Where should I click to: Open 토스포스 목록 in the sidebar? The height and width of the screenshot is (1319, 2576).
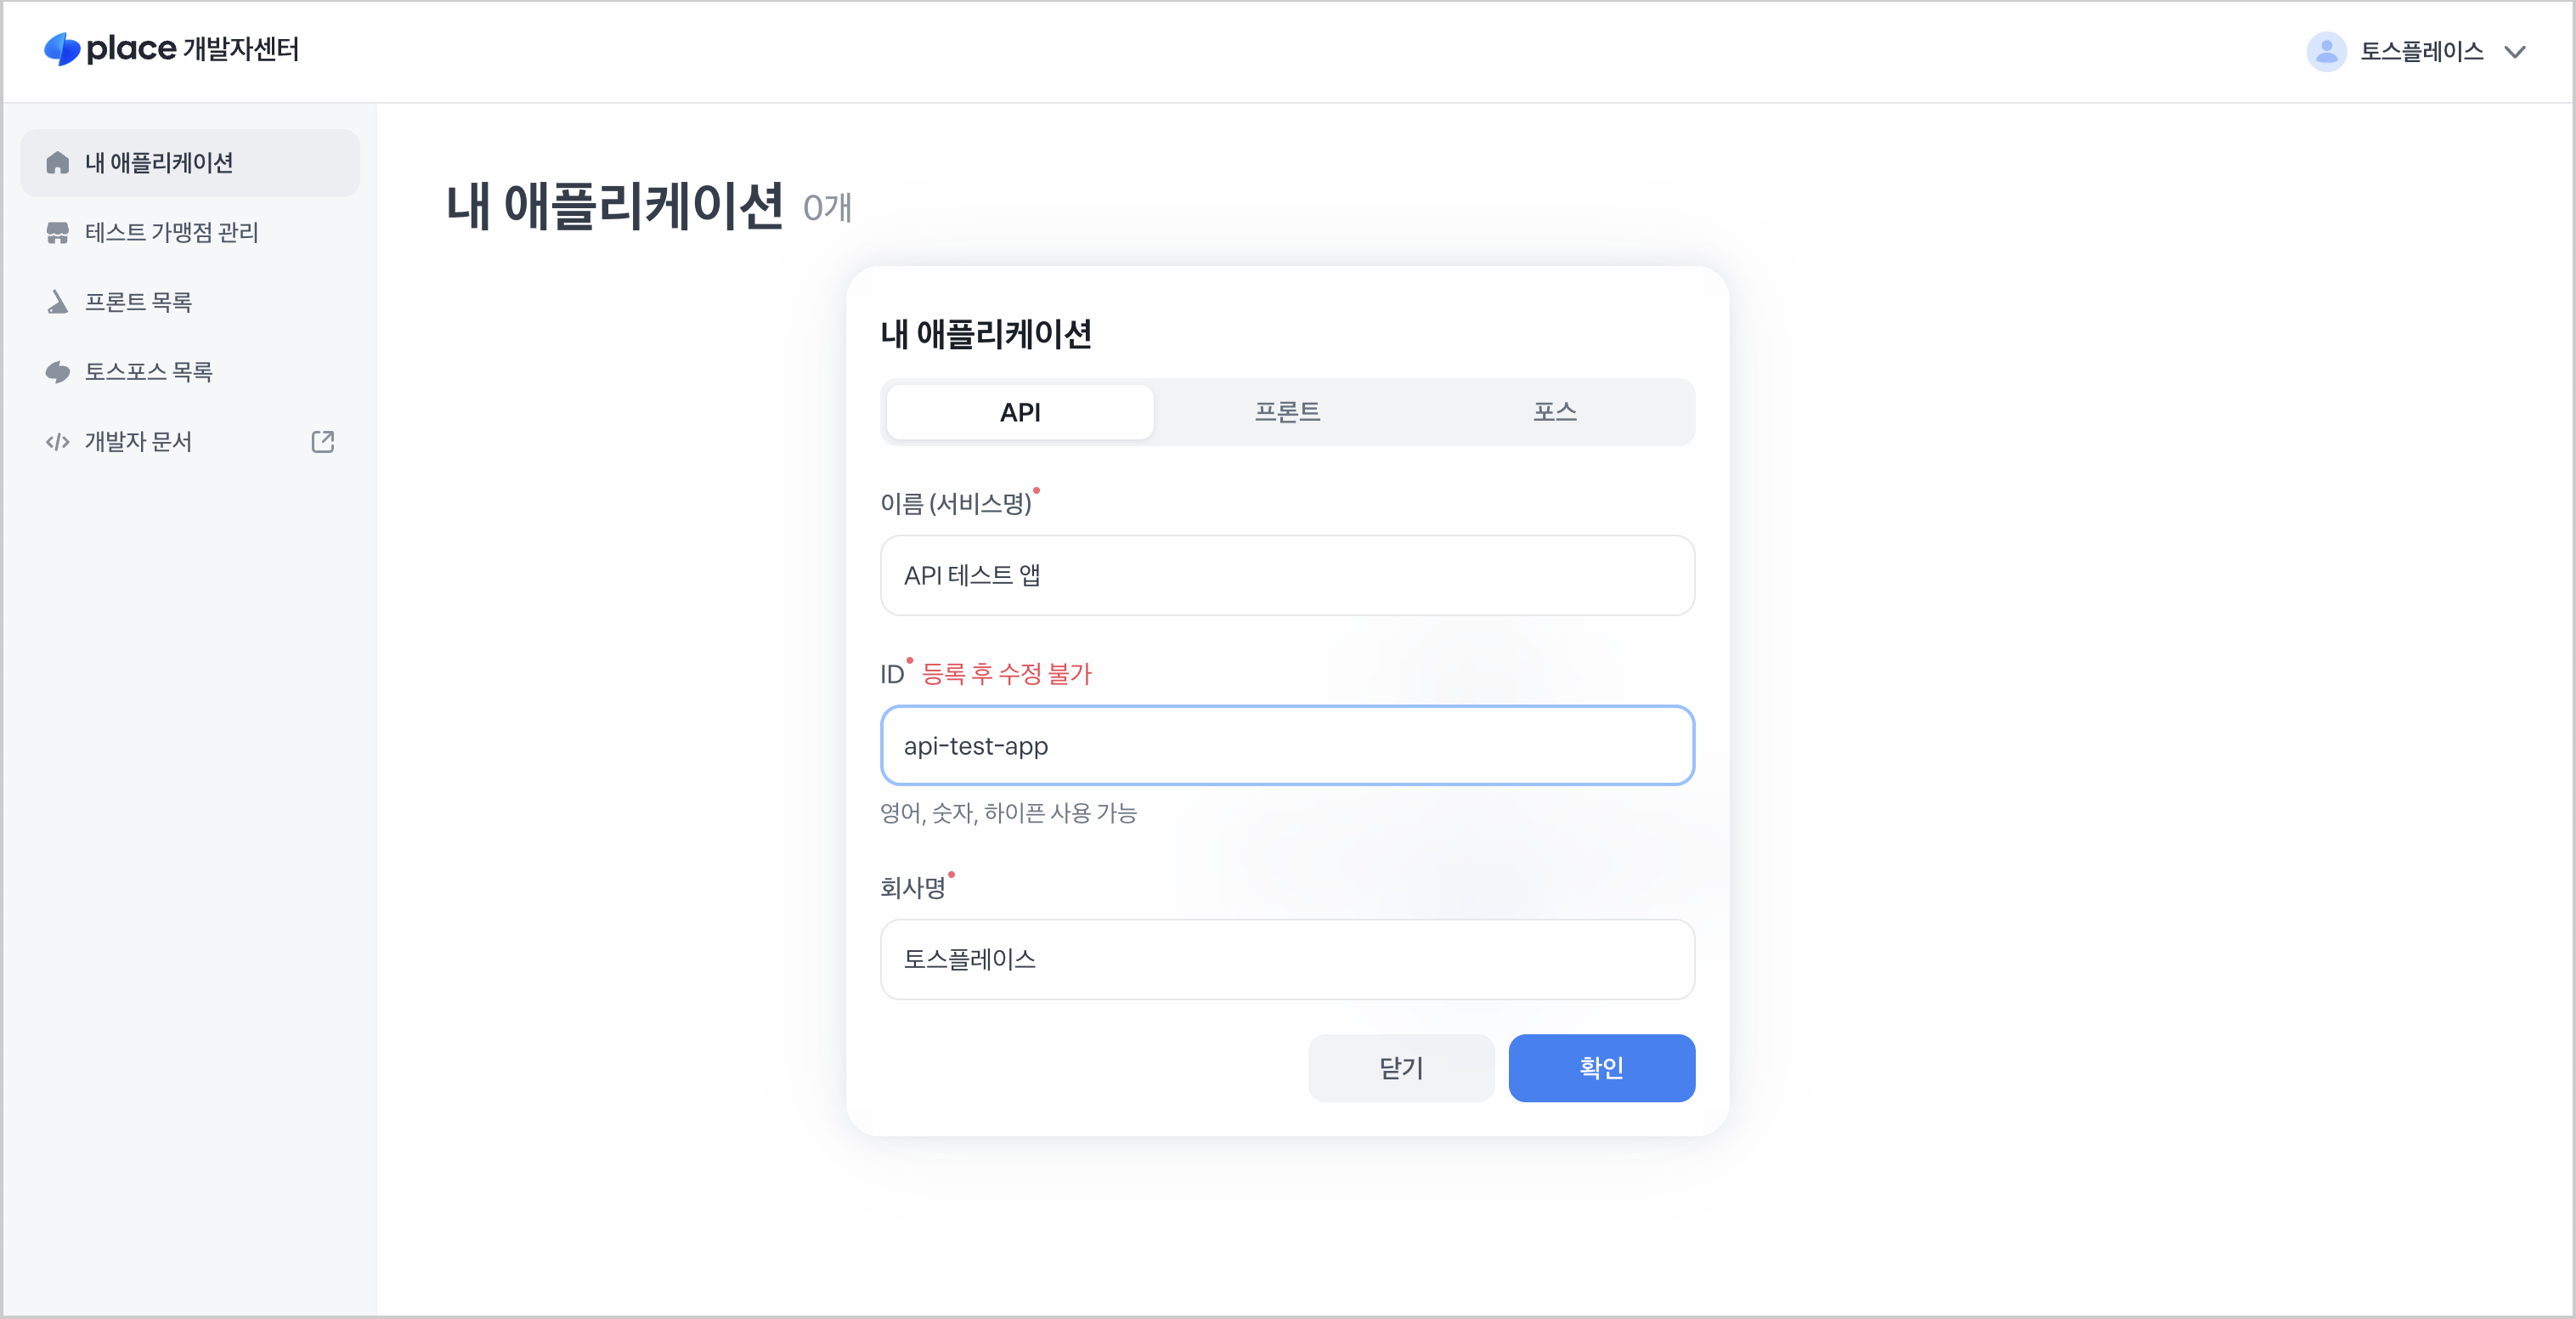[149, 371]
